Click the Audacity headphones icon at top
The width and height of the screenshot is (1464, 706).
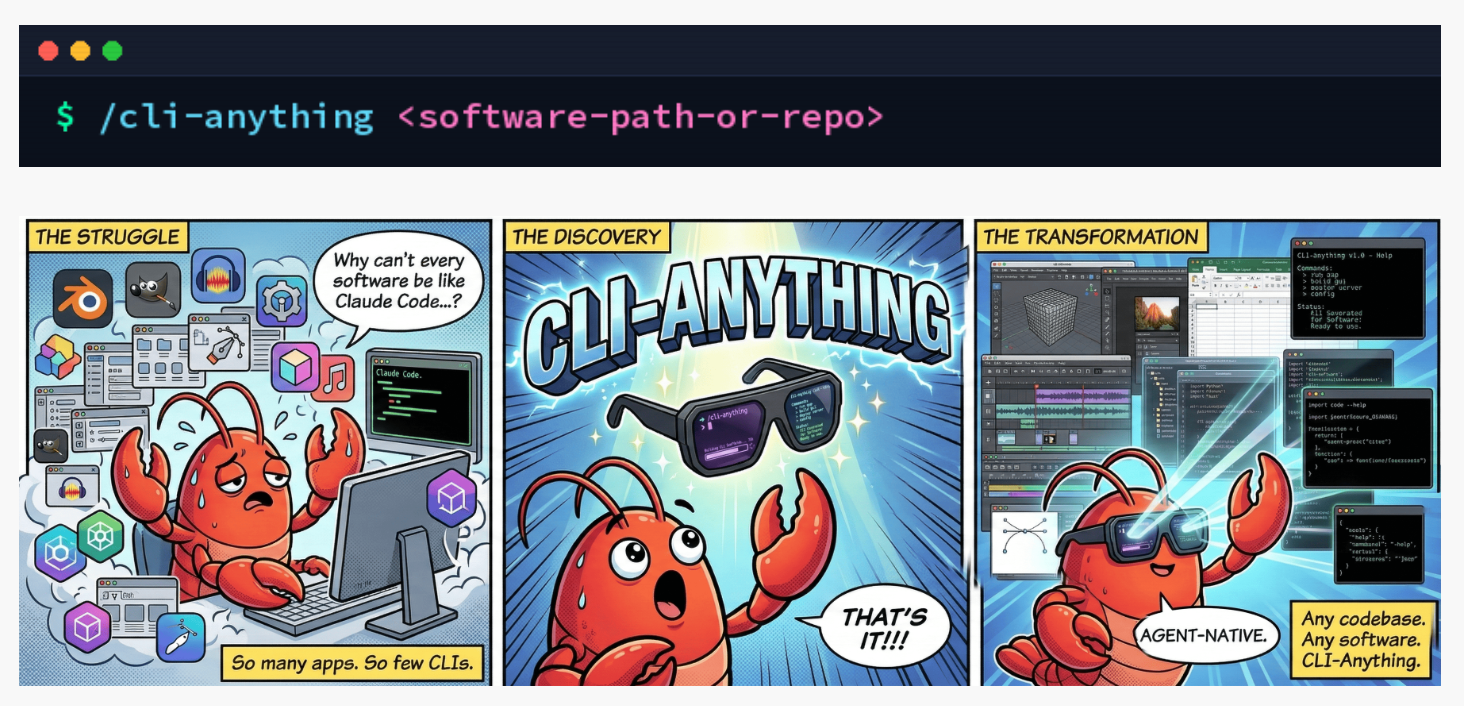click(218, 276)
